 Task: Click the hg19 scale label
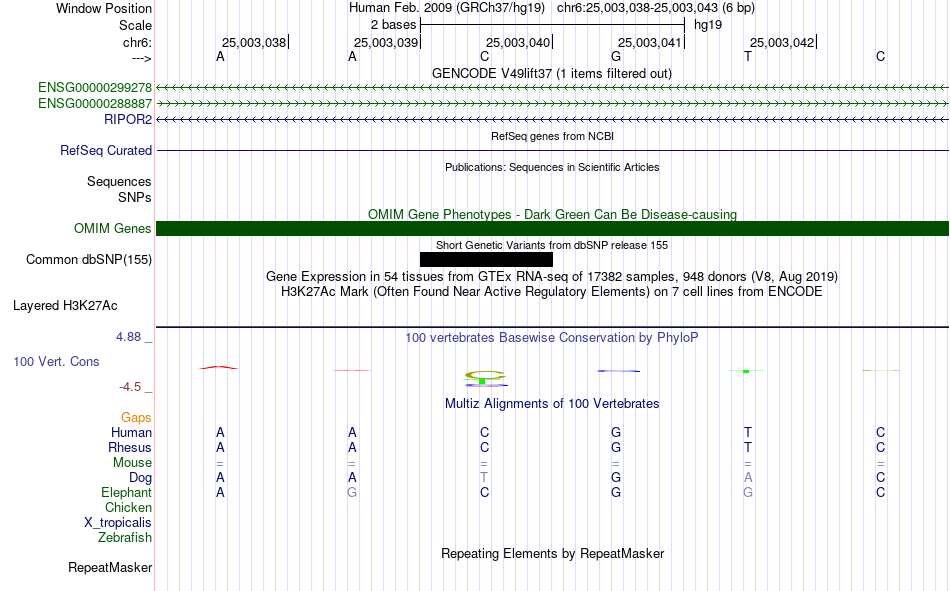coord(708,25)
